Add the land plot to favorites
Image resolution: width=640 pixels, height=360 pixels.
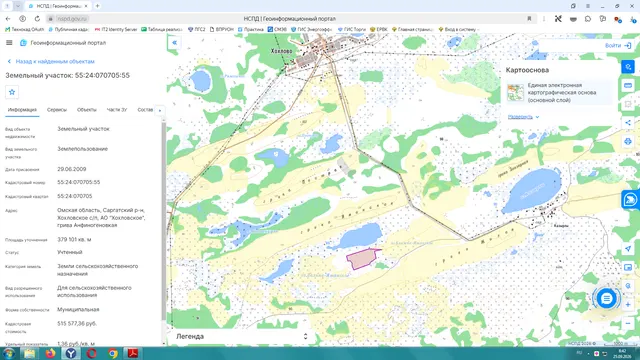coord(12,92)
